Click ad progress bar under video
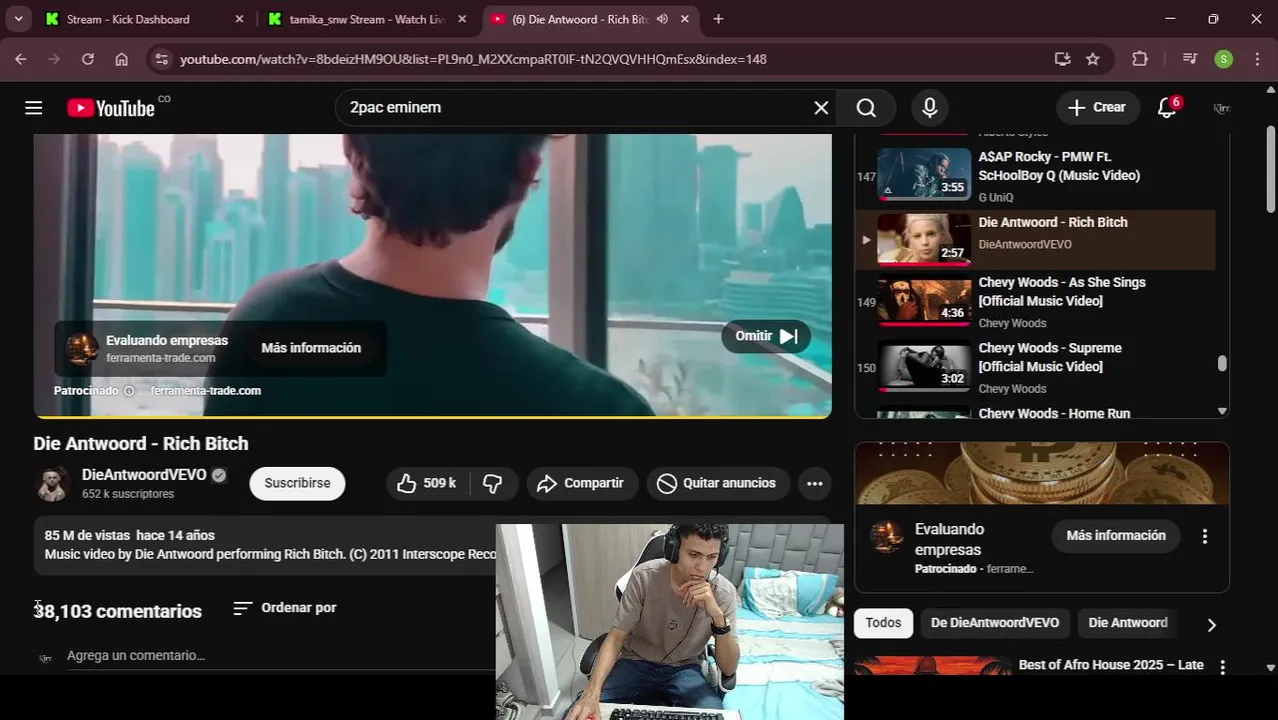1278x720 pixels. pos(433,416)
